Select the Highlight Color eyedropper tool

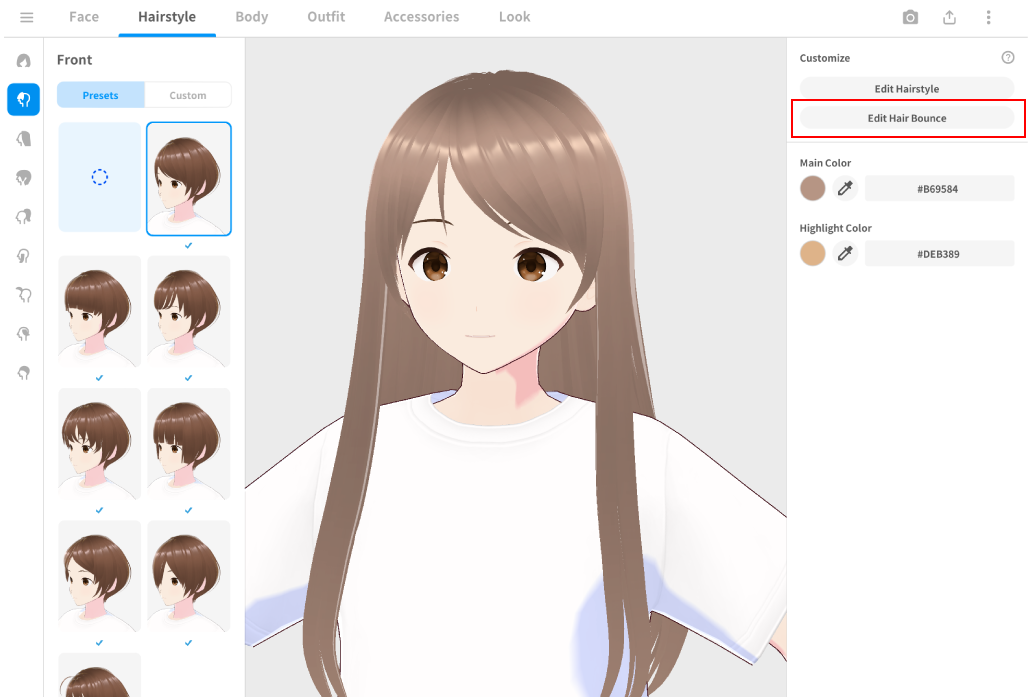tap(845, 254)
